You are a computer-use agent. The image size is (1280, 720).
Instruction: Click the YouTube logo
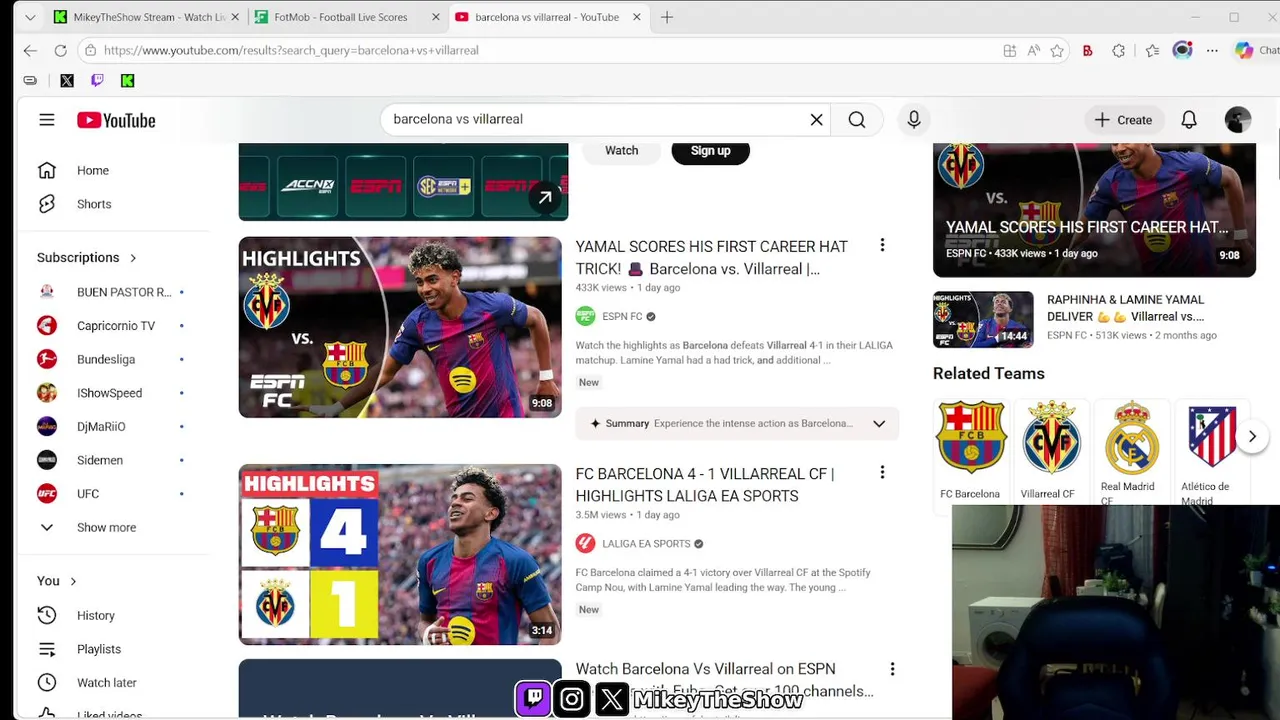coord(116,120)
